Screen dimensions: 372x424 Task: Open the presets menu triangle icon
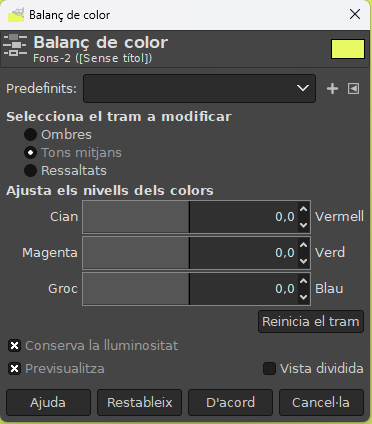[353, 89]
